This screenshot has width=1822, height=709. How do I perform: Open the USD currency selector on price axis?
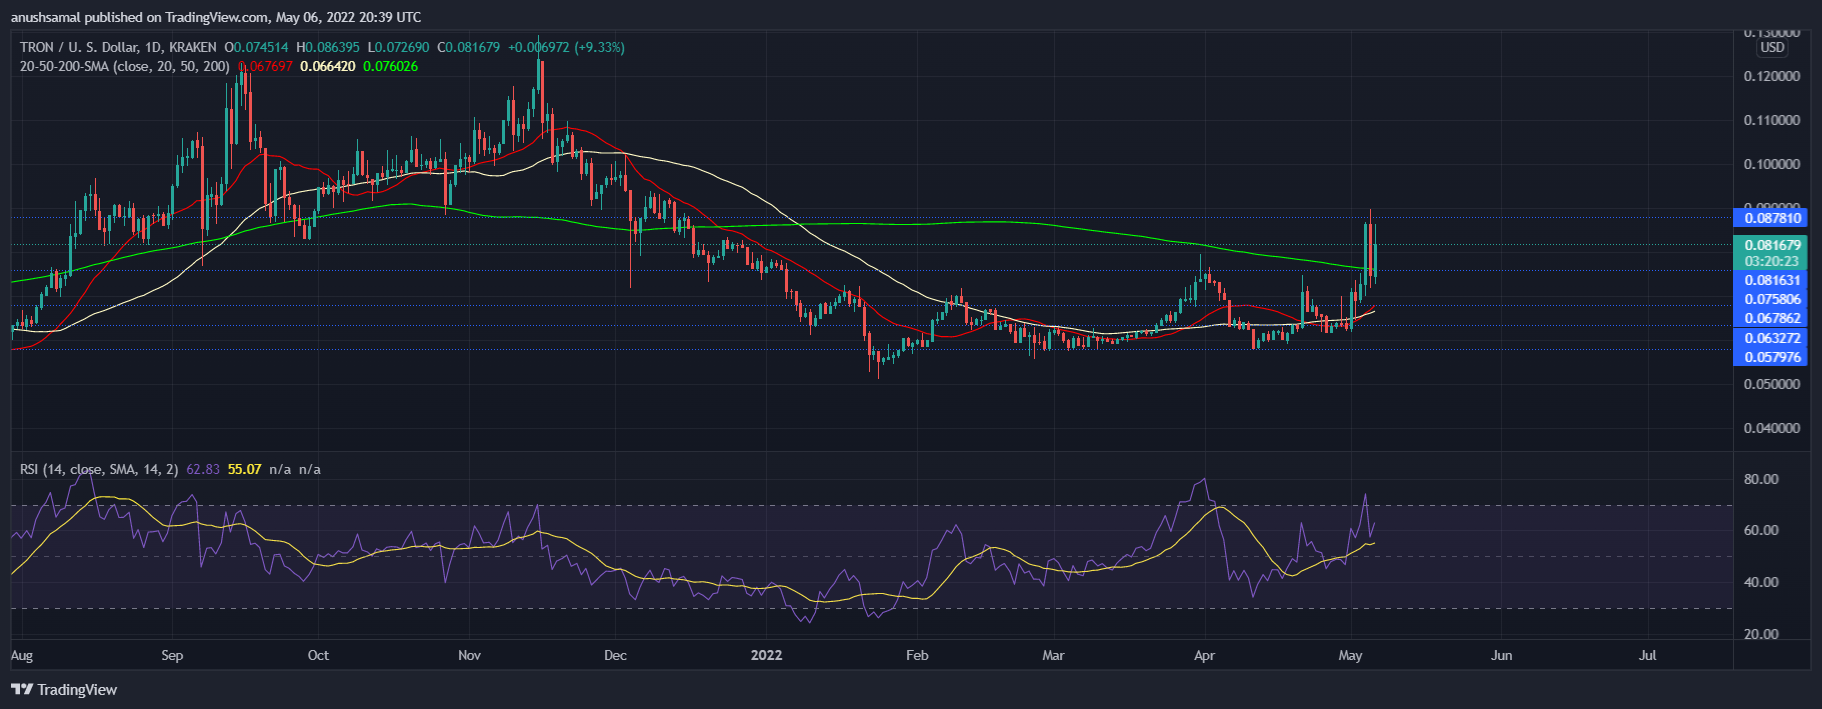click(x=1771, y=47)
